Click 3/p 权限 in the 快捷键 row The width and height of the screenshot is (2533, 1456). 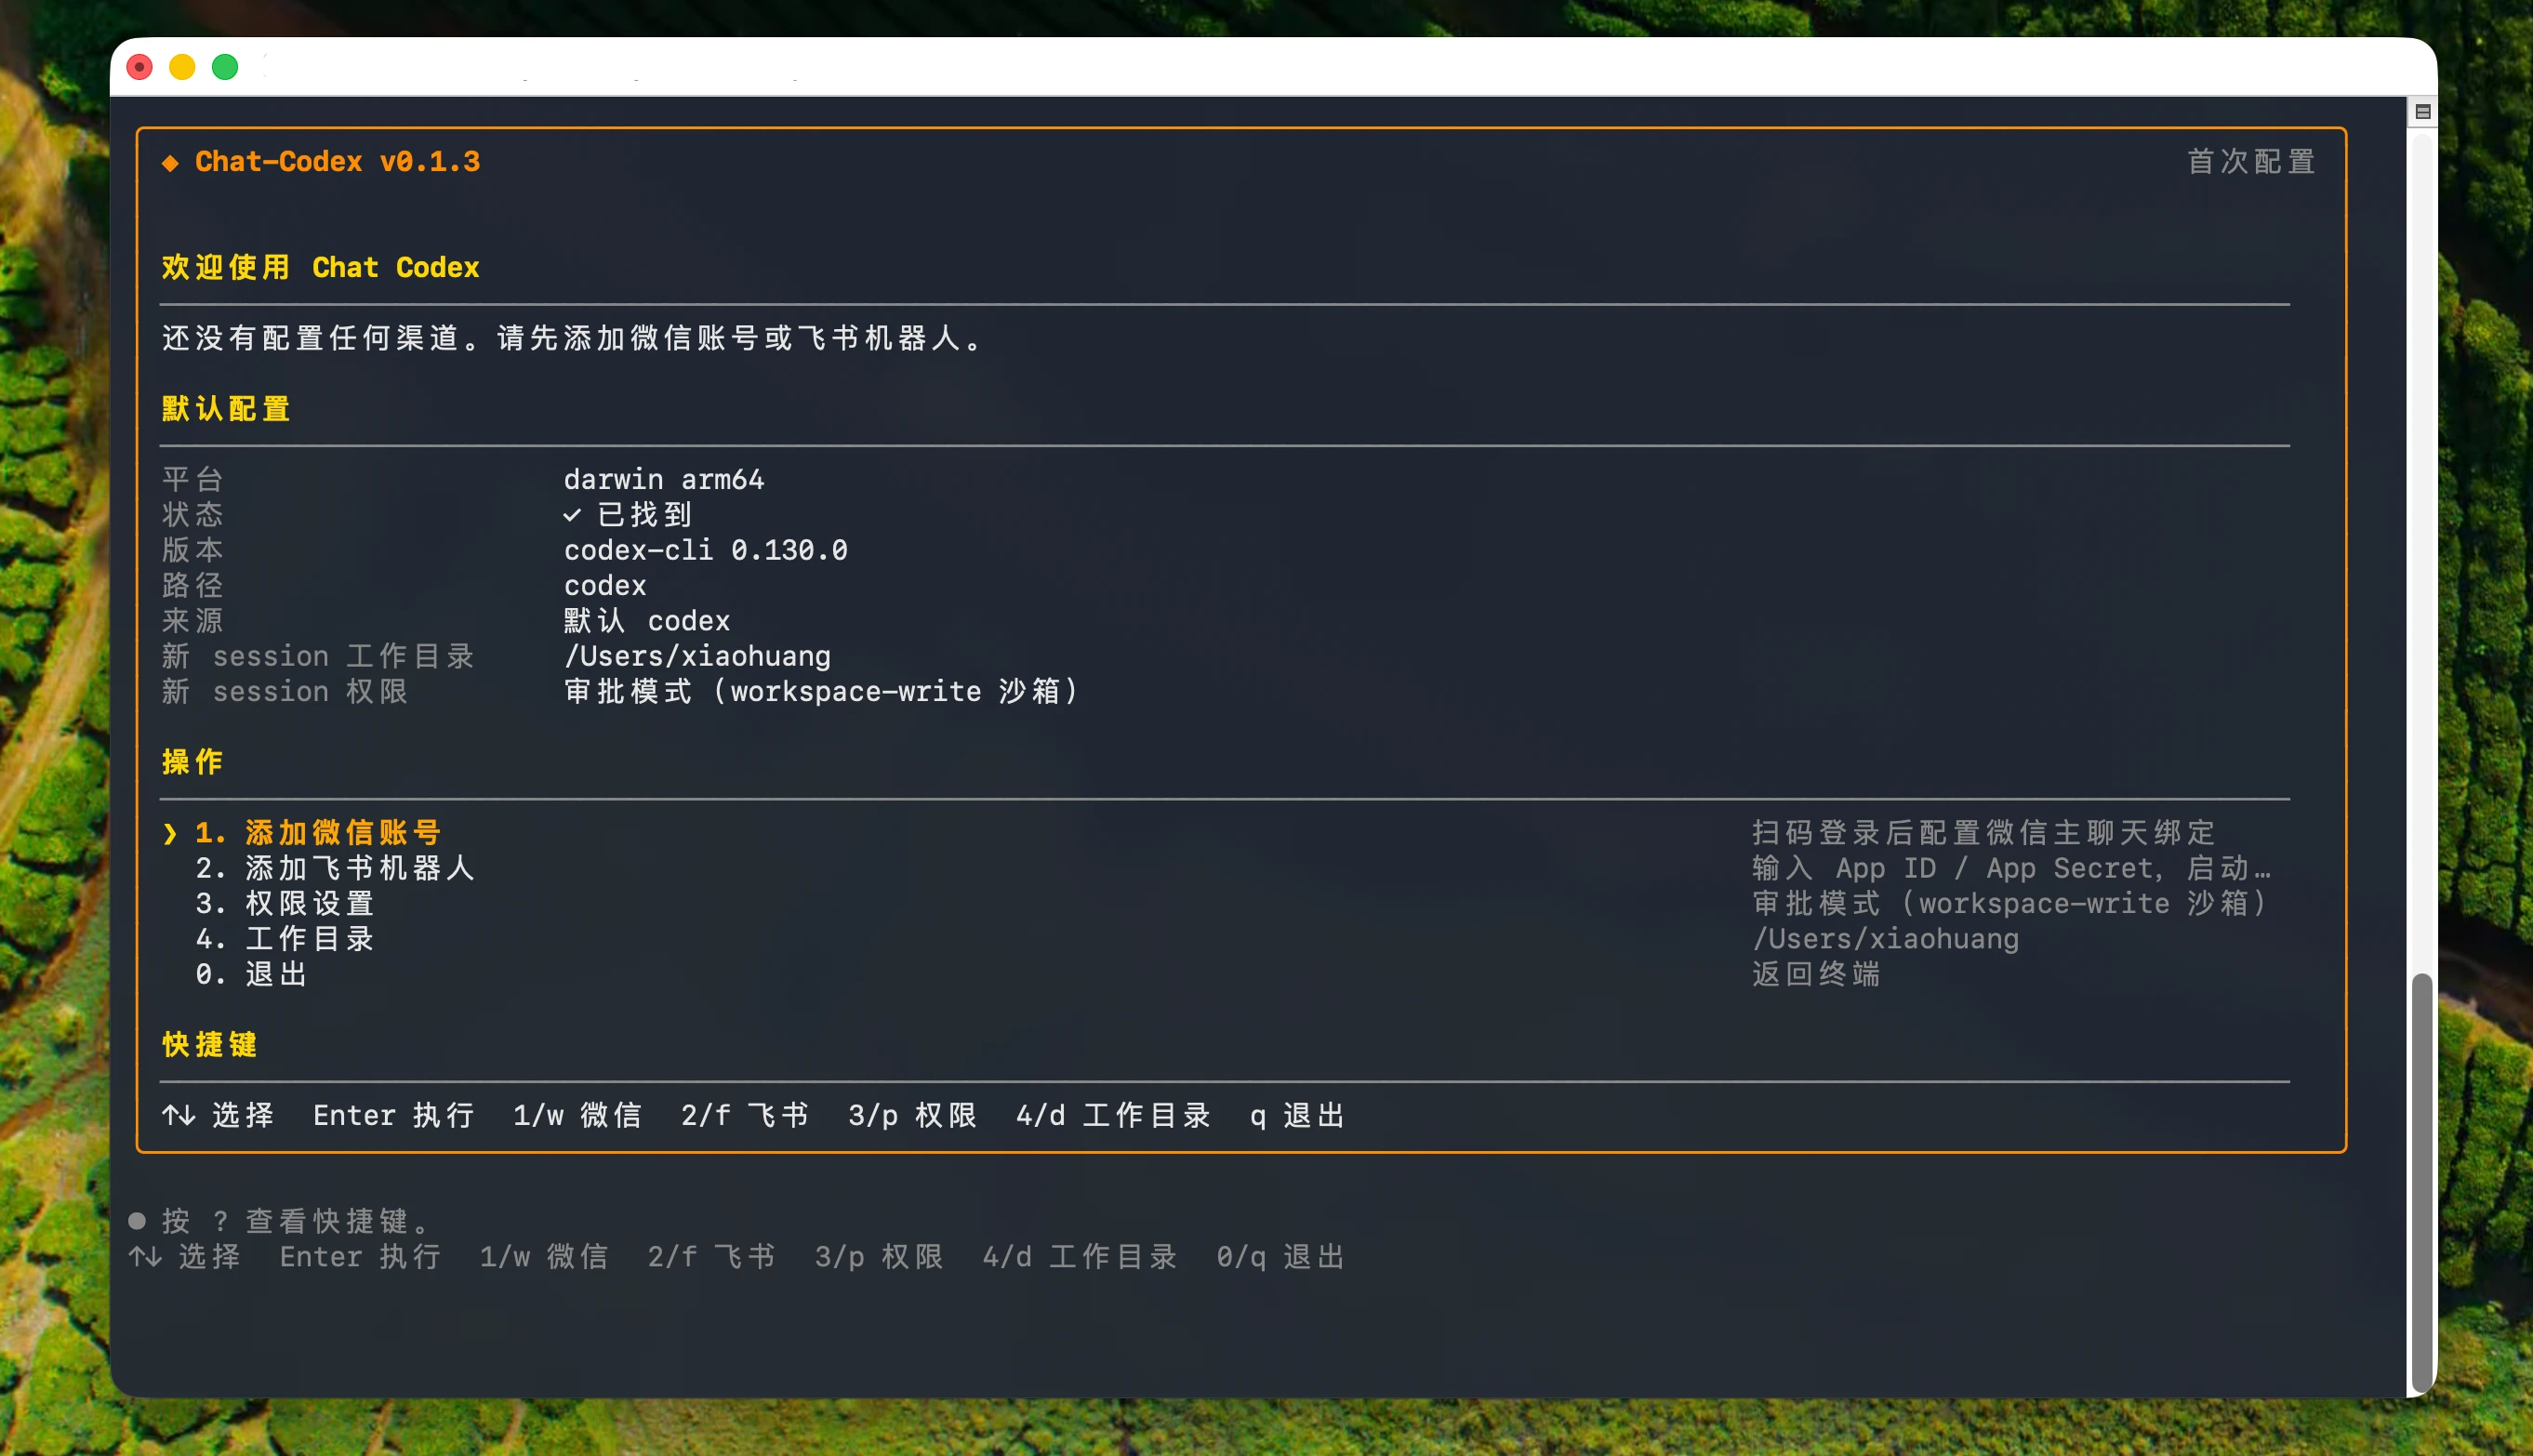click(x=912, y=1115)
